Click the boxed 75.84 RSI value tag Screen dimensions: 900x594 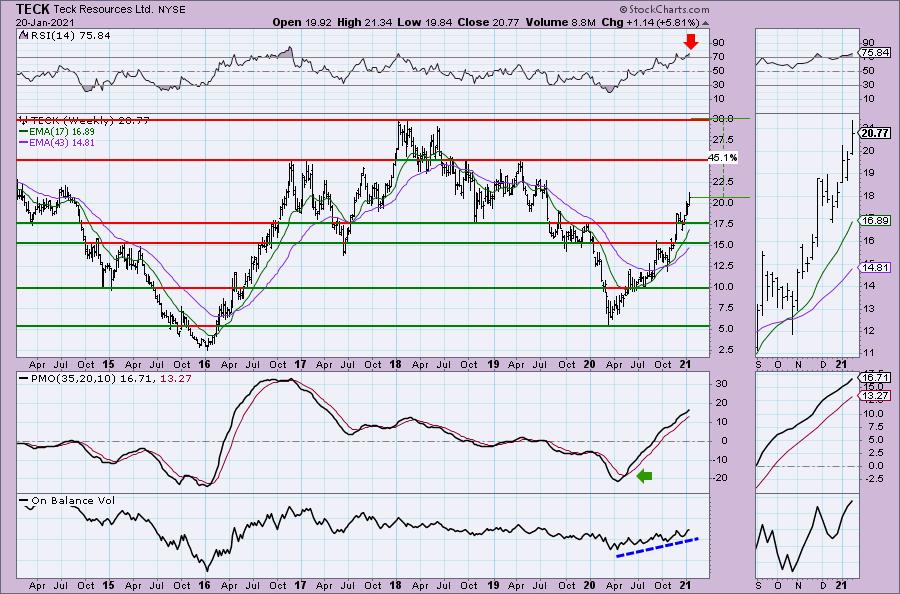[x=876, y=53]
